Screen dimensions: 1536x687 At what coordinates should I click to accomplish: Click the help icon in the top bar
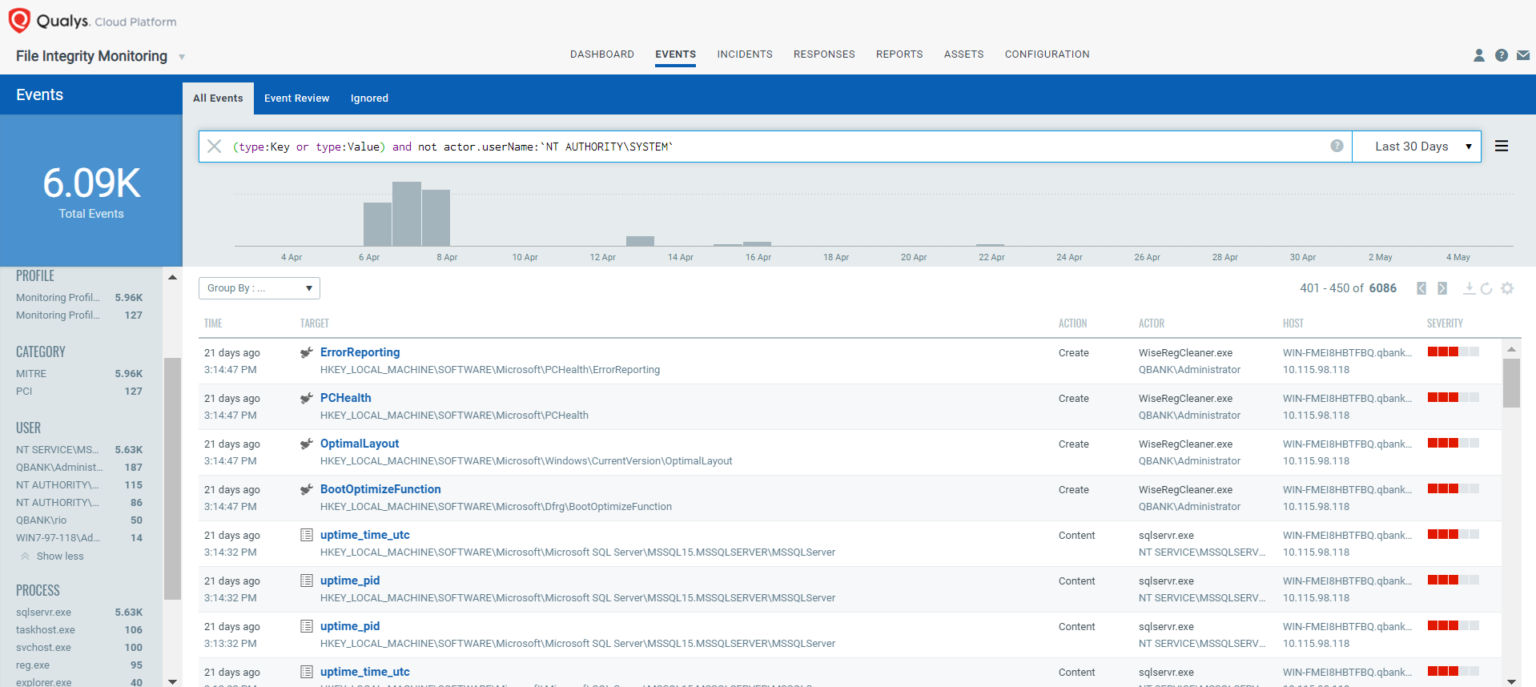pyautogui.click(x=1501, y=55)
